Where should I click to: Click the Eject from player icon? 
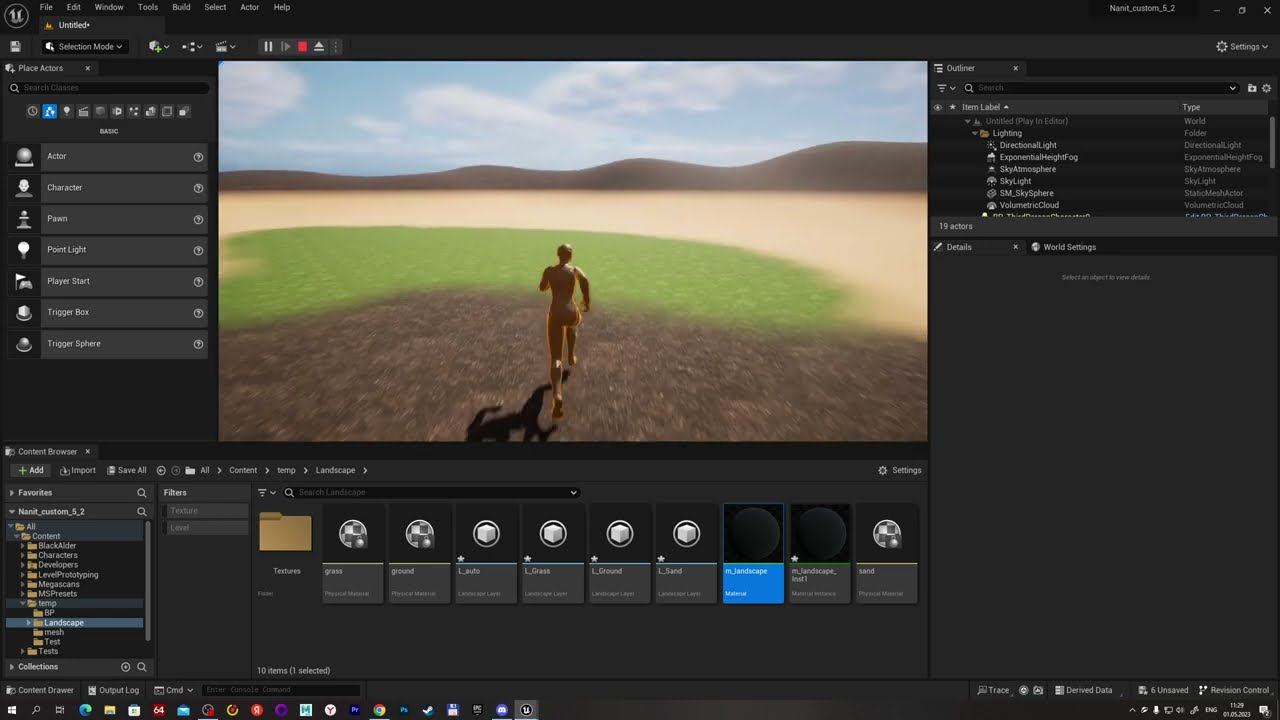tap(319, 47)
